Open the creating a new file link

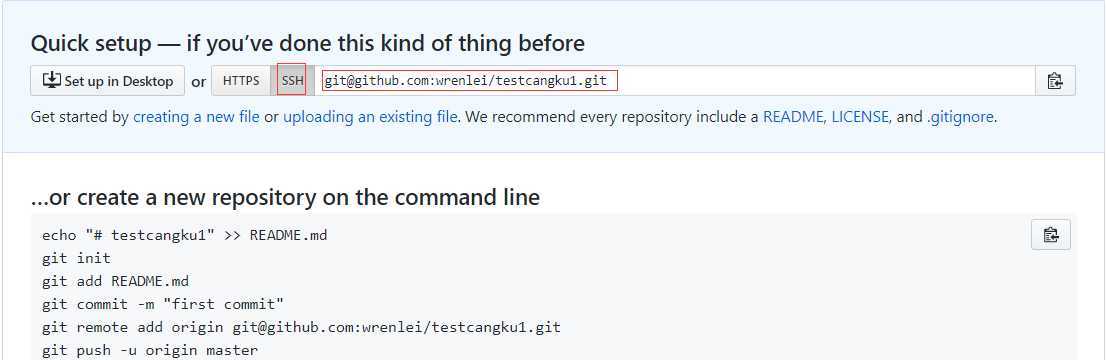196,117
